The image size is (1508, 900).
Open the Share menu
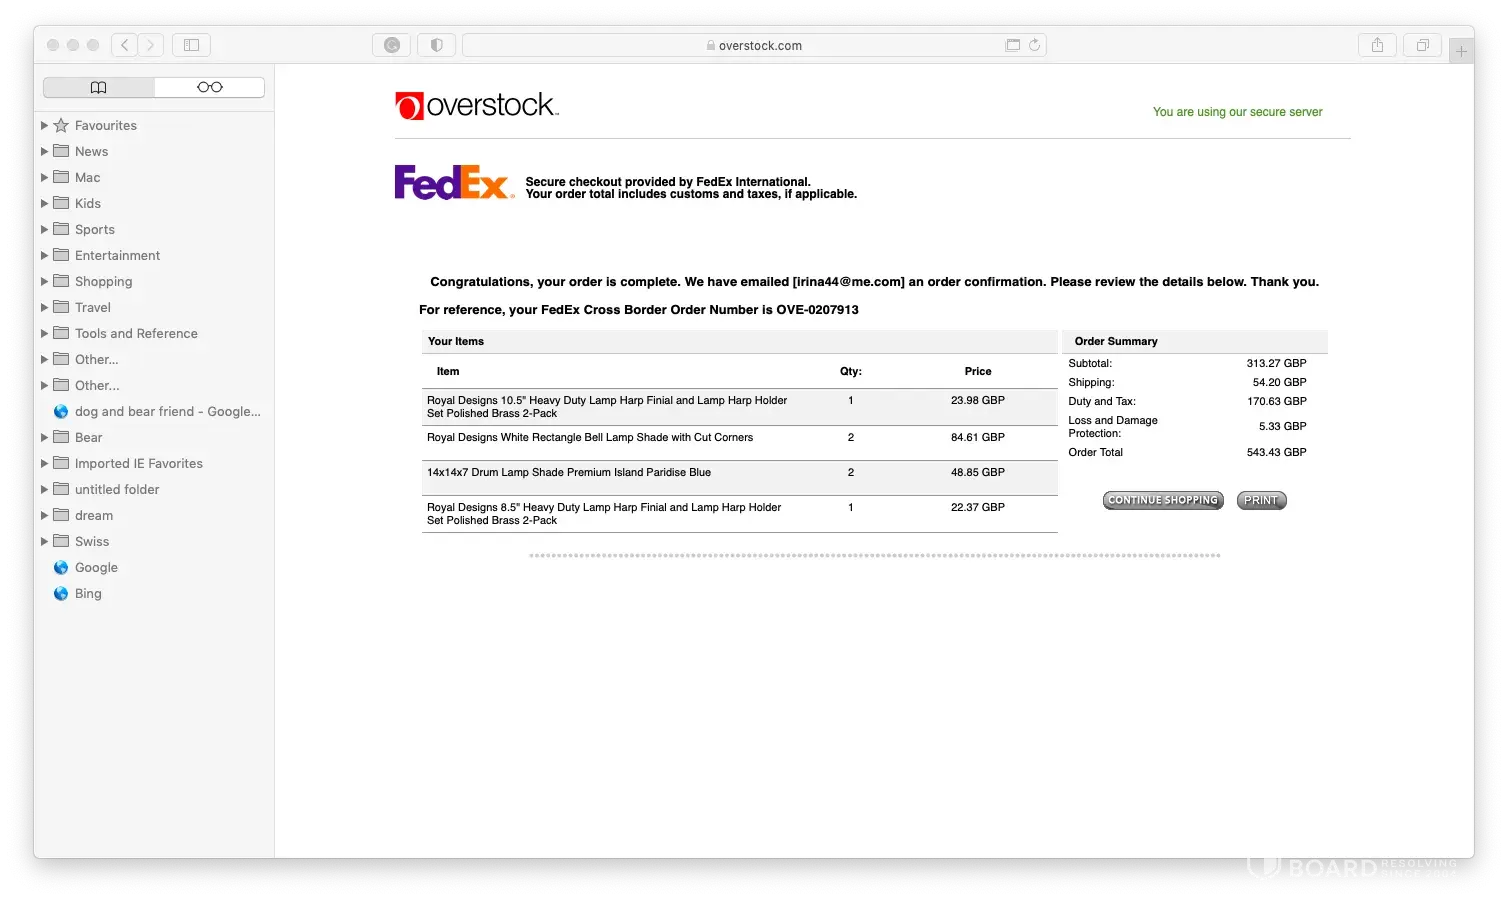tap(1377, 45)
